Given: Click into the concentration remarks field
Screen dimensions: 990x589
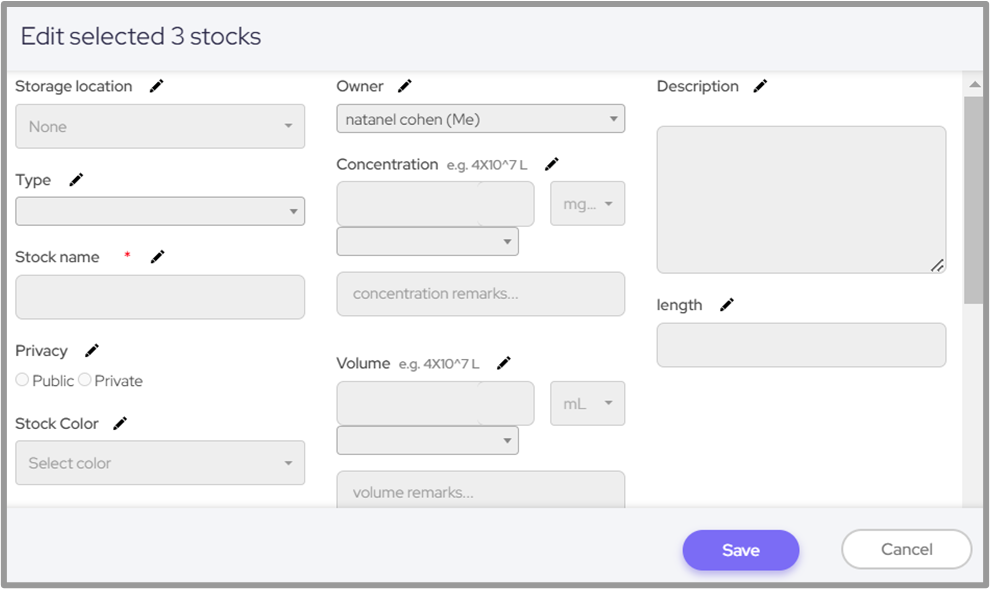Looking at the screenshot, I should [x=480, y=294].
